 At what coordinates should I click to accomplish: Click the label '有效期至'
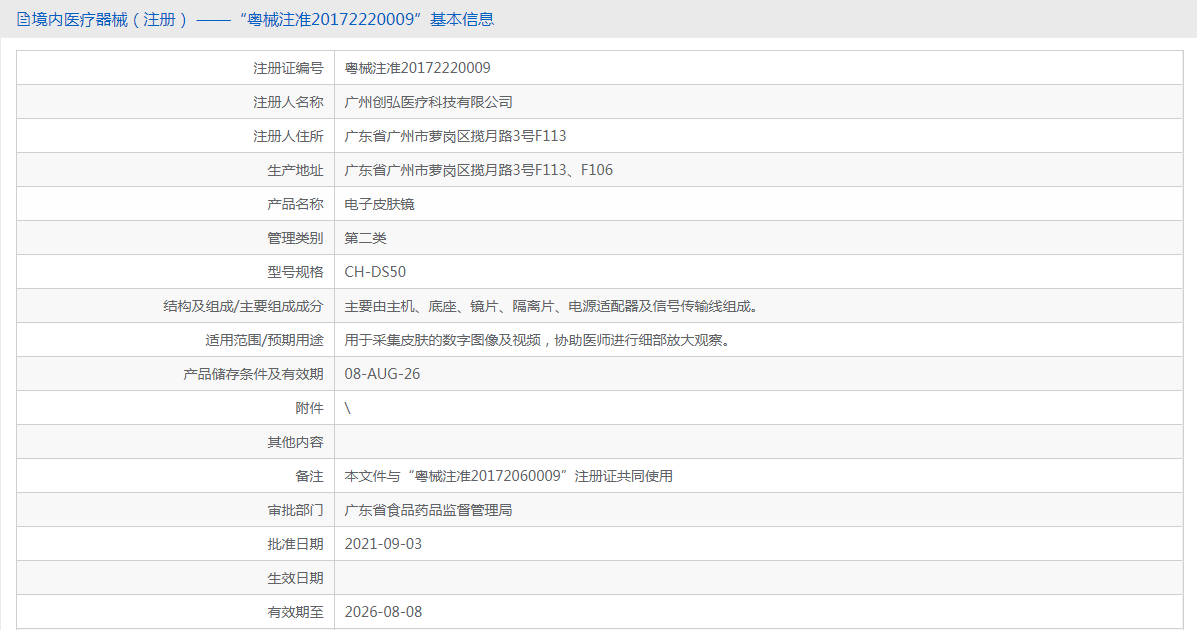coord(295,612)
